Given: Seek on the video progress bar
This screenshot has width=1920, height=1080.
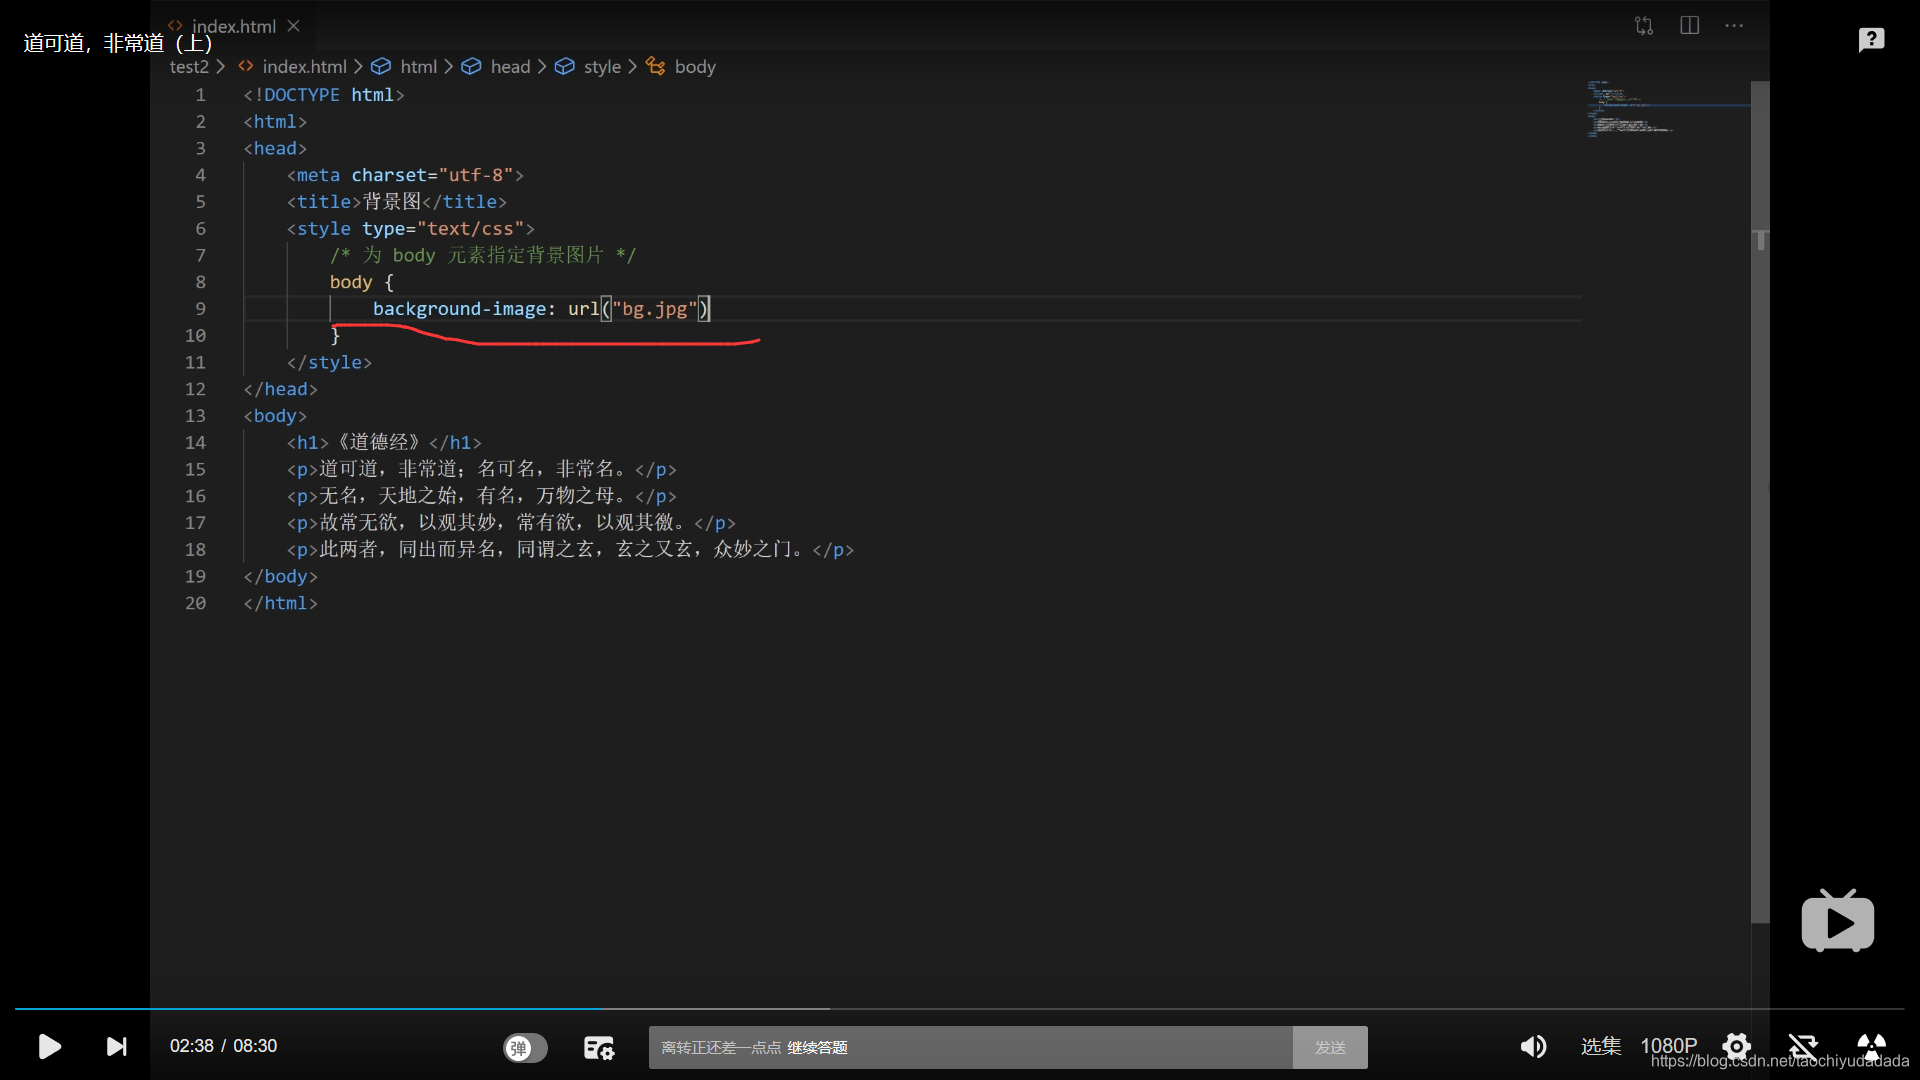Looking at the screenshot, I should point(960,1009).
